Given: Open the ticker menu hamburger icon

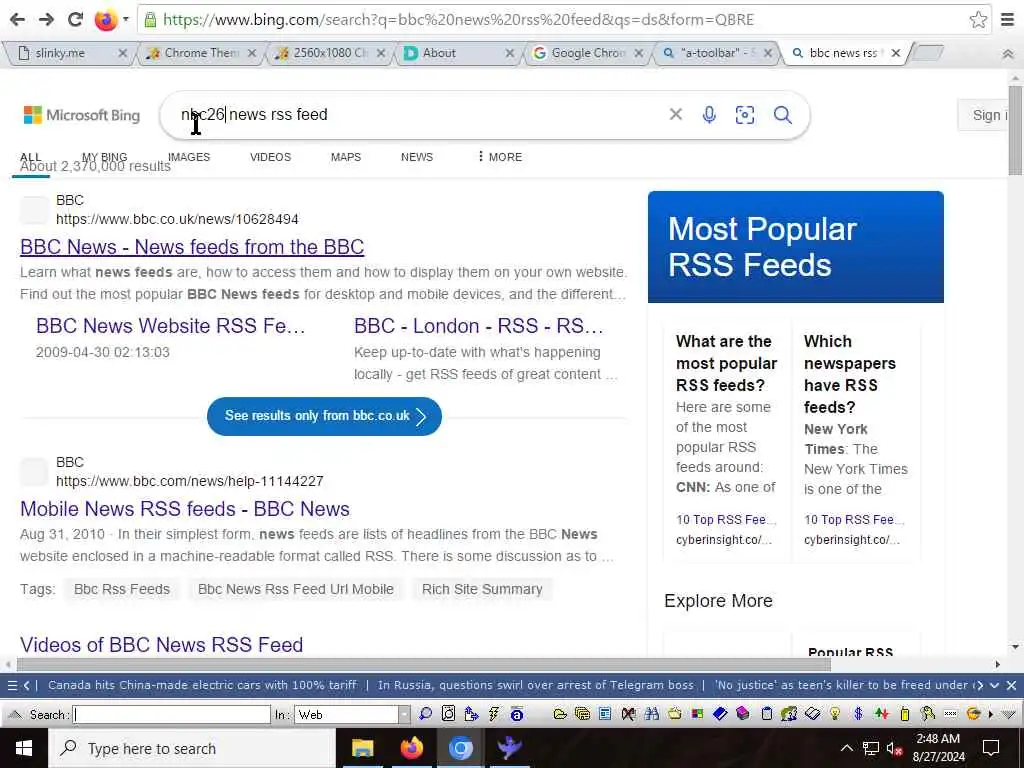Looking at the screenshot, I should pyautogui.click(x=12, y=685).
